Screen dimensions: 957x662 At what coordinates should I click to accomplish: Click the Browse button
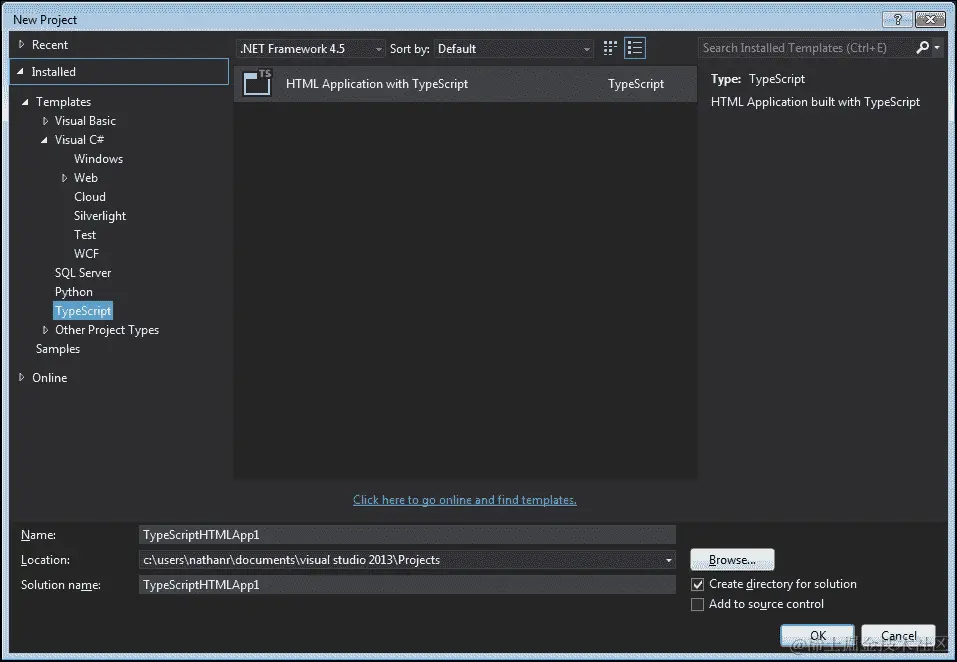coord(732,559)
